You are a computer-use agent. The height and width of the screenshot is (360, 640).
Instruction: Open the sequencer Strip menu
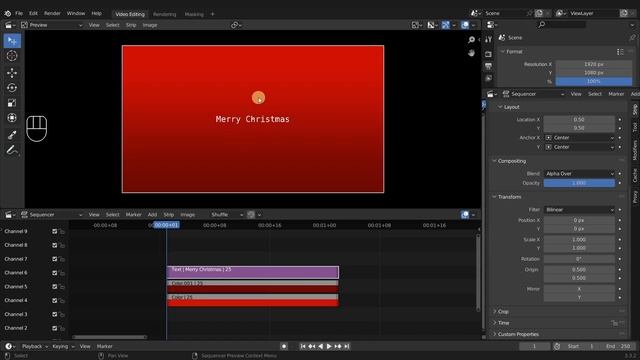pos(169,215)
